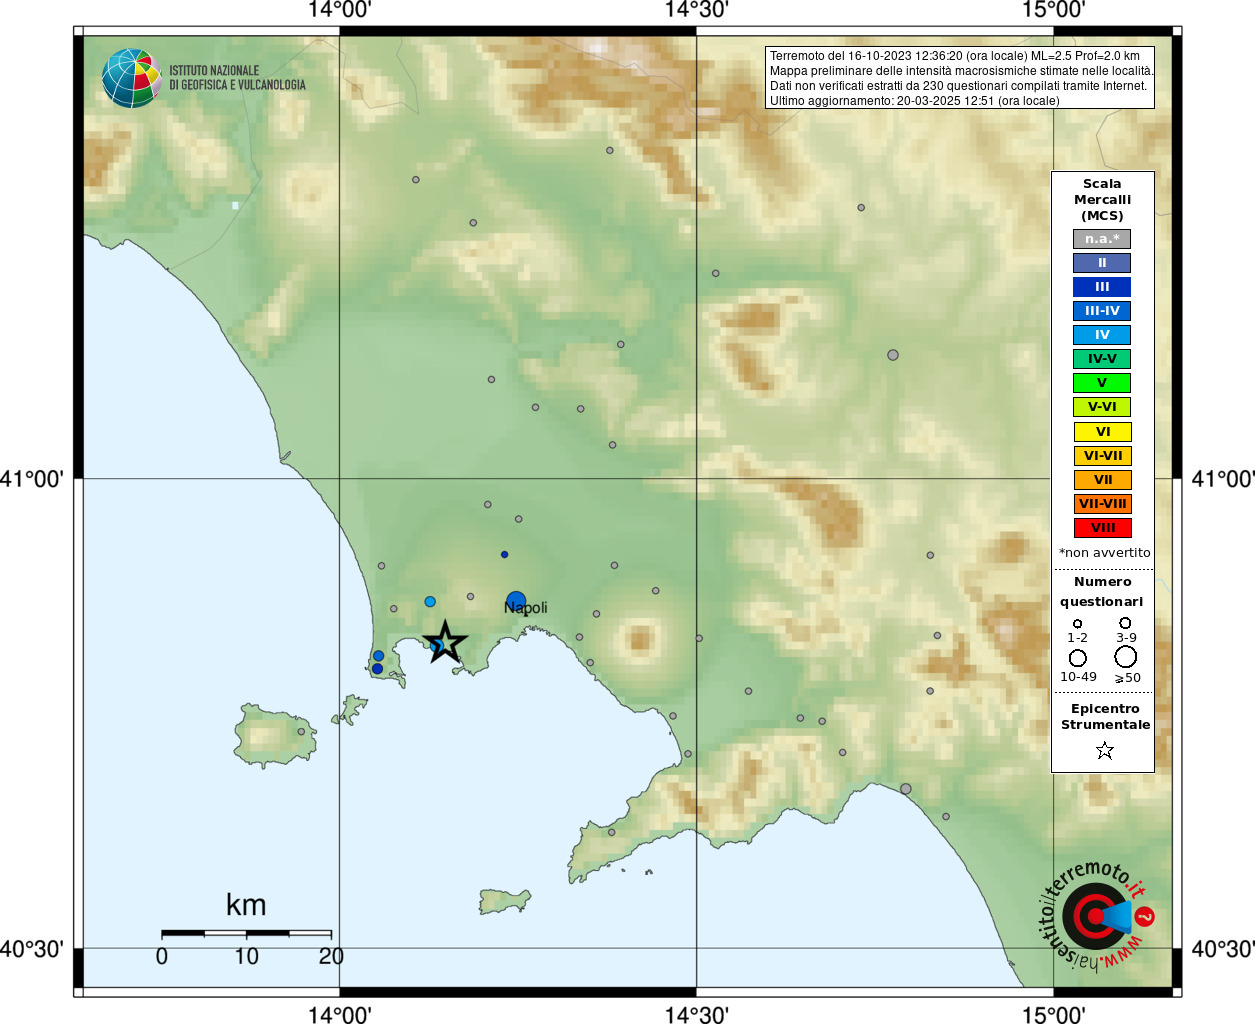Click the Napoli city label
Screen dimensions: 1255x1024
pyautogui.click(x=526, y=608)
